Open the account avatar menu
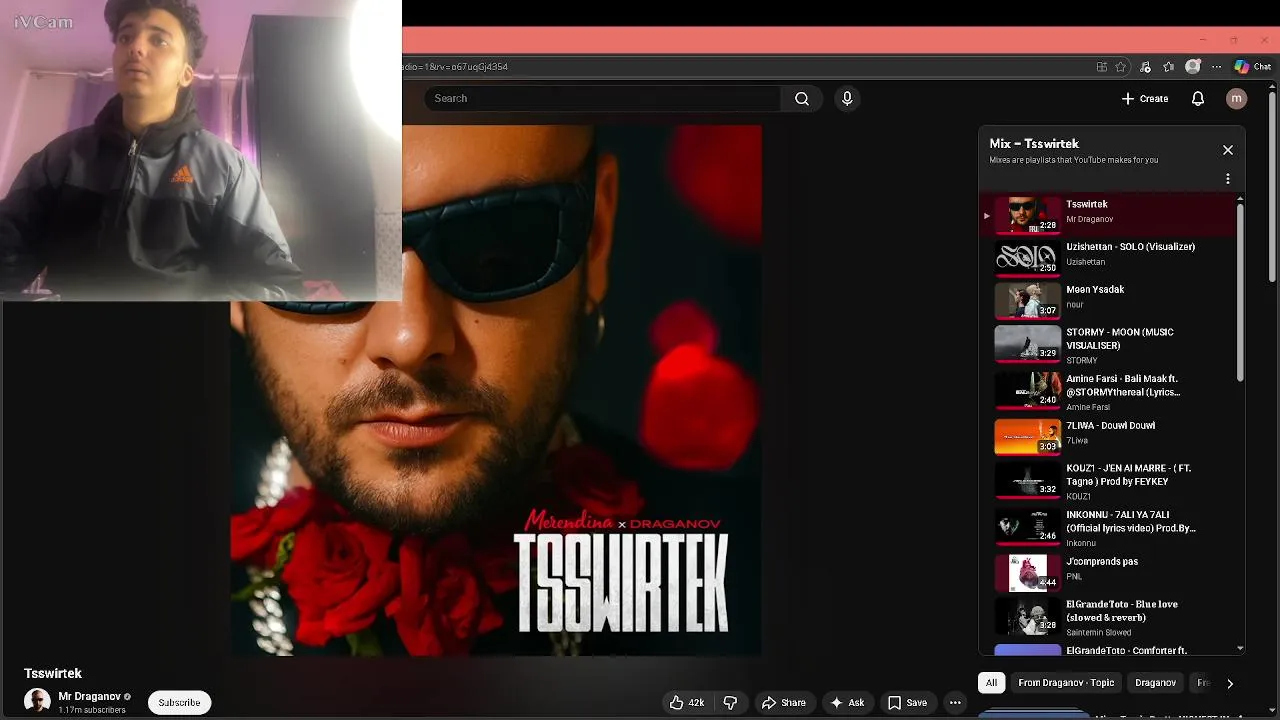The width and height of the screenshot is (1280, 720). (1237, 98)
